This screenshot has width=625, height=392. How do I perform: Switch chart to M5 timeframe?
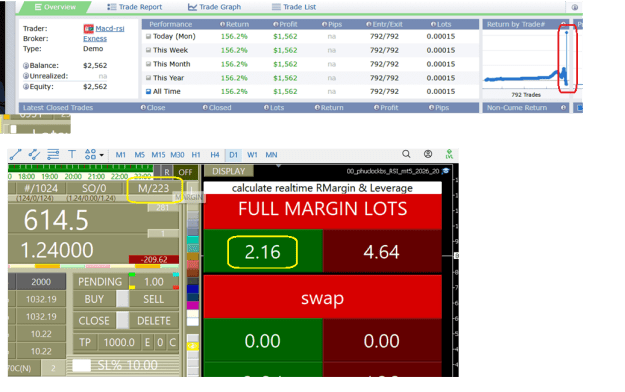(140, 155)
